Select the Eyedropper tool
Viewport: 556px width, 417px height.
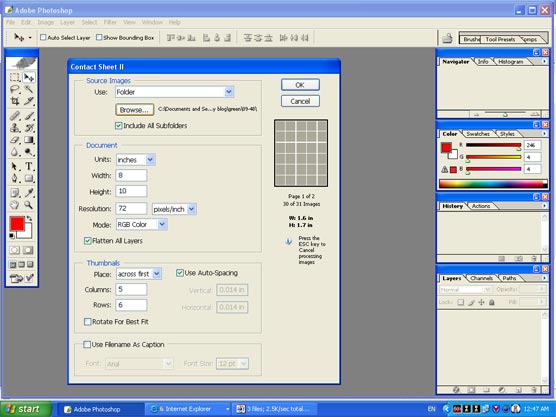(x=29, y=193)
